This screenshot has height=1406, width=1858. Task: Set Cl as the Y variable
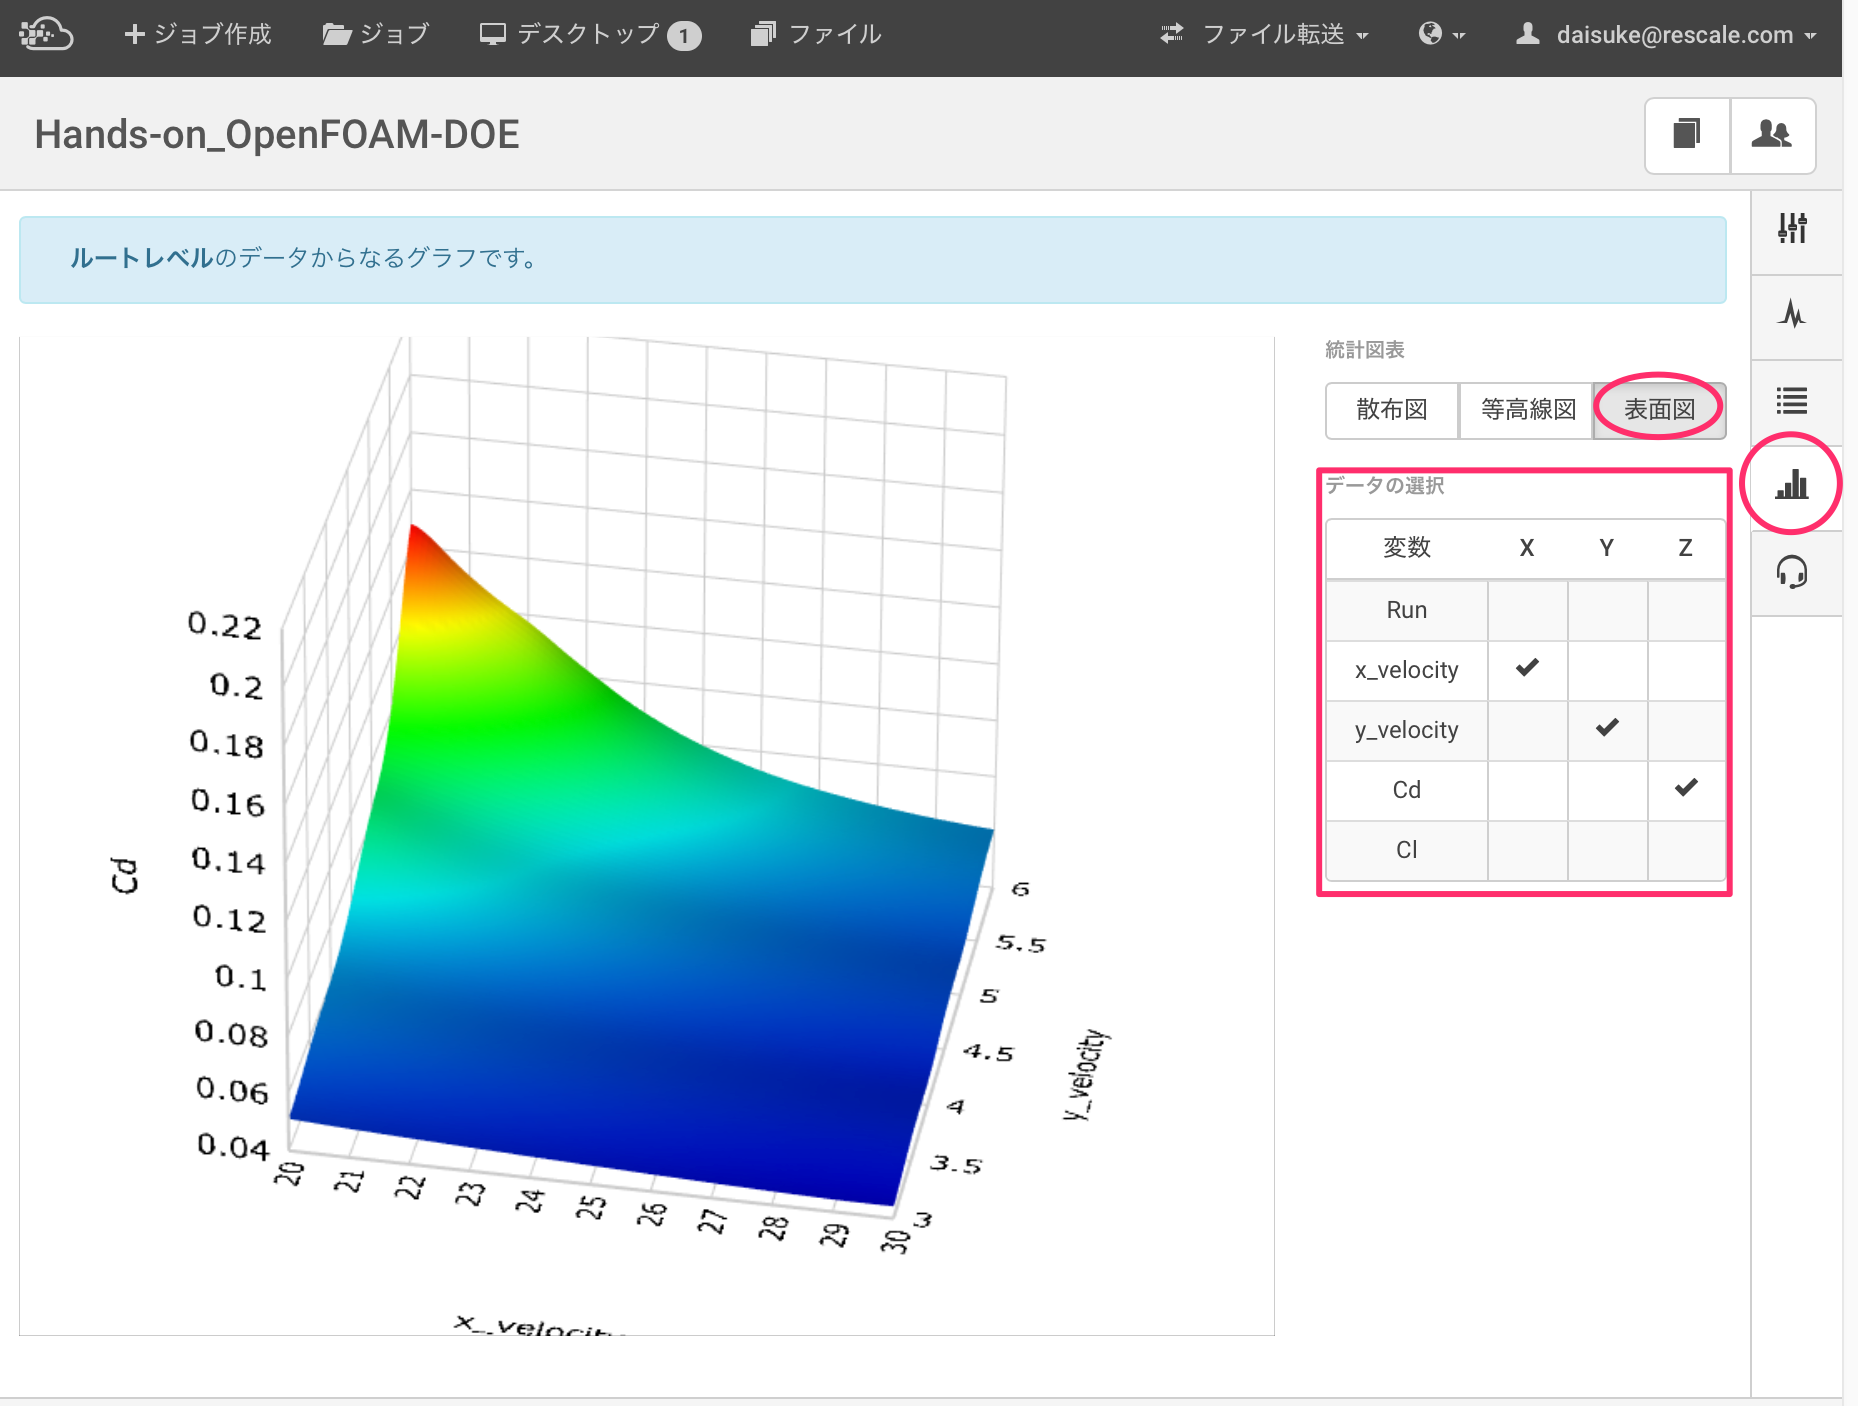[1607, 850]
